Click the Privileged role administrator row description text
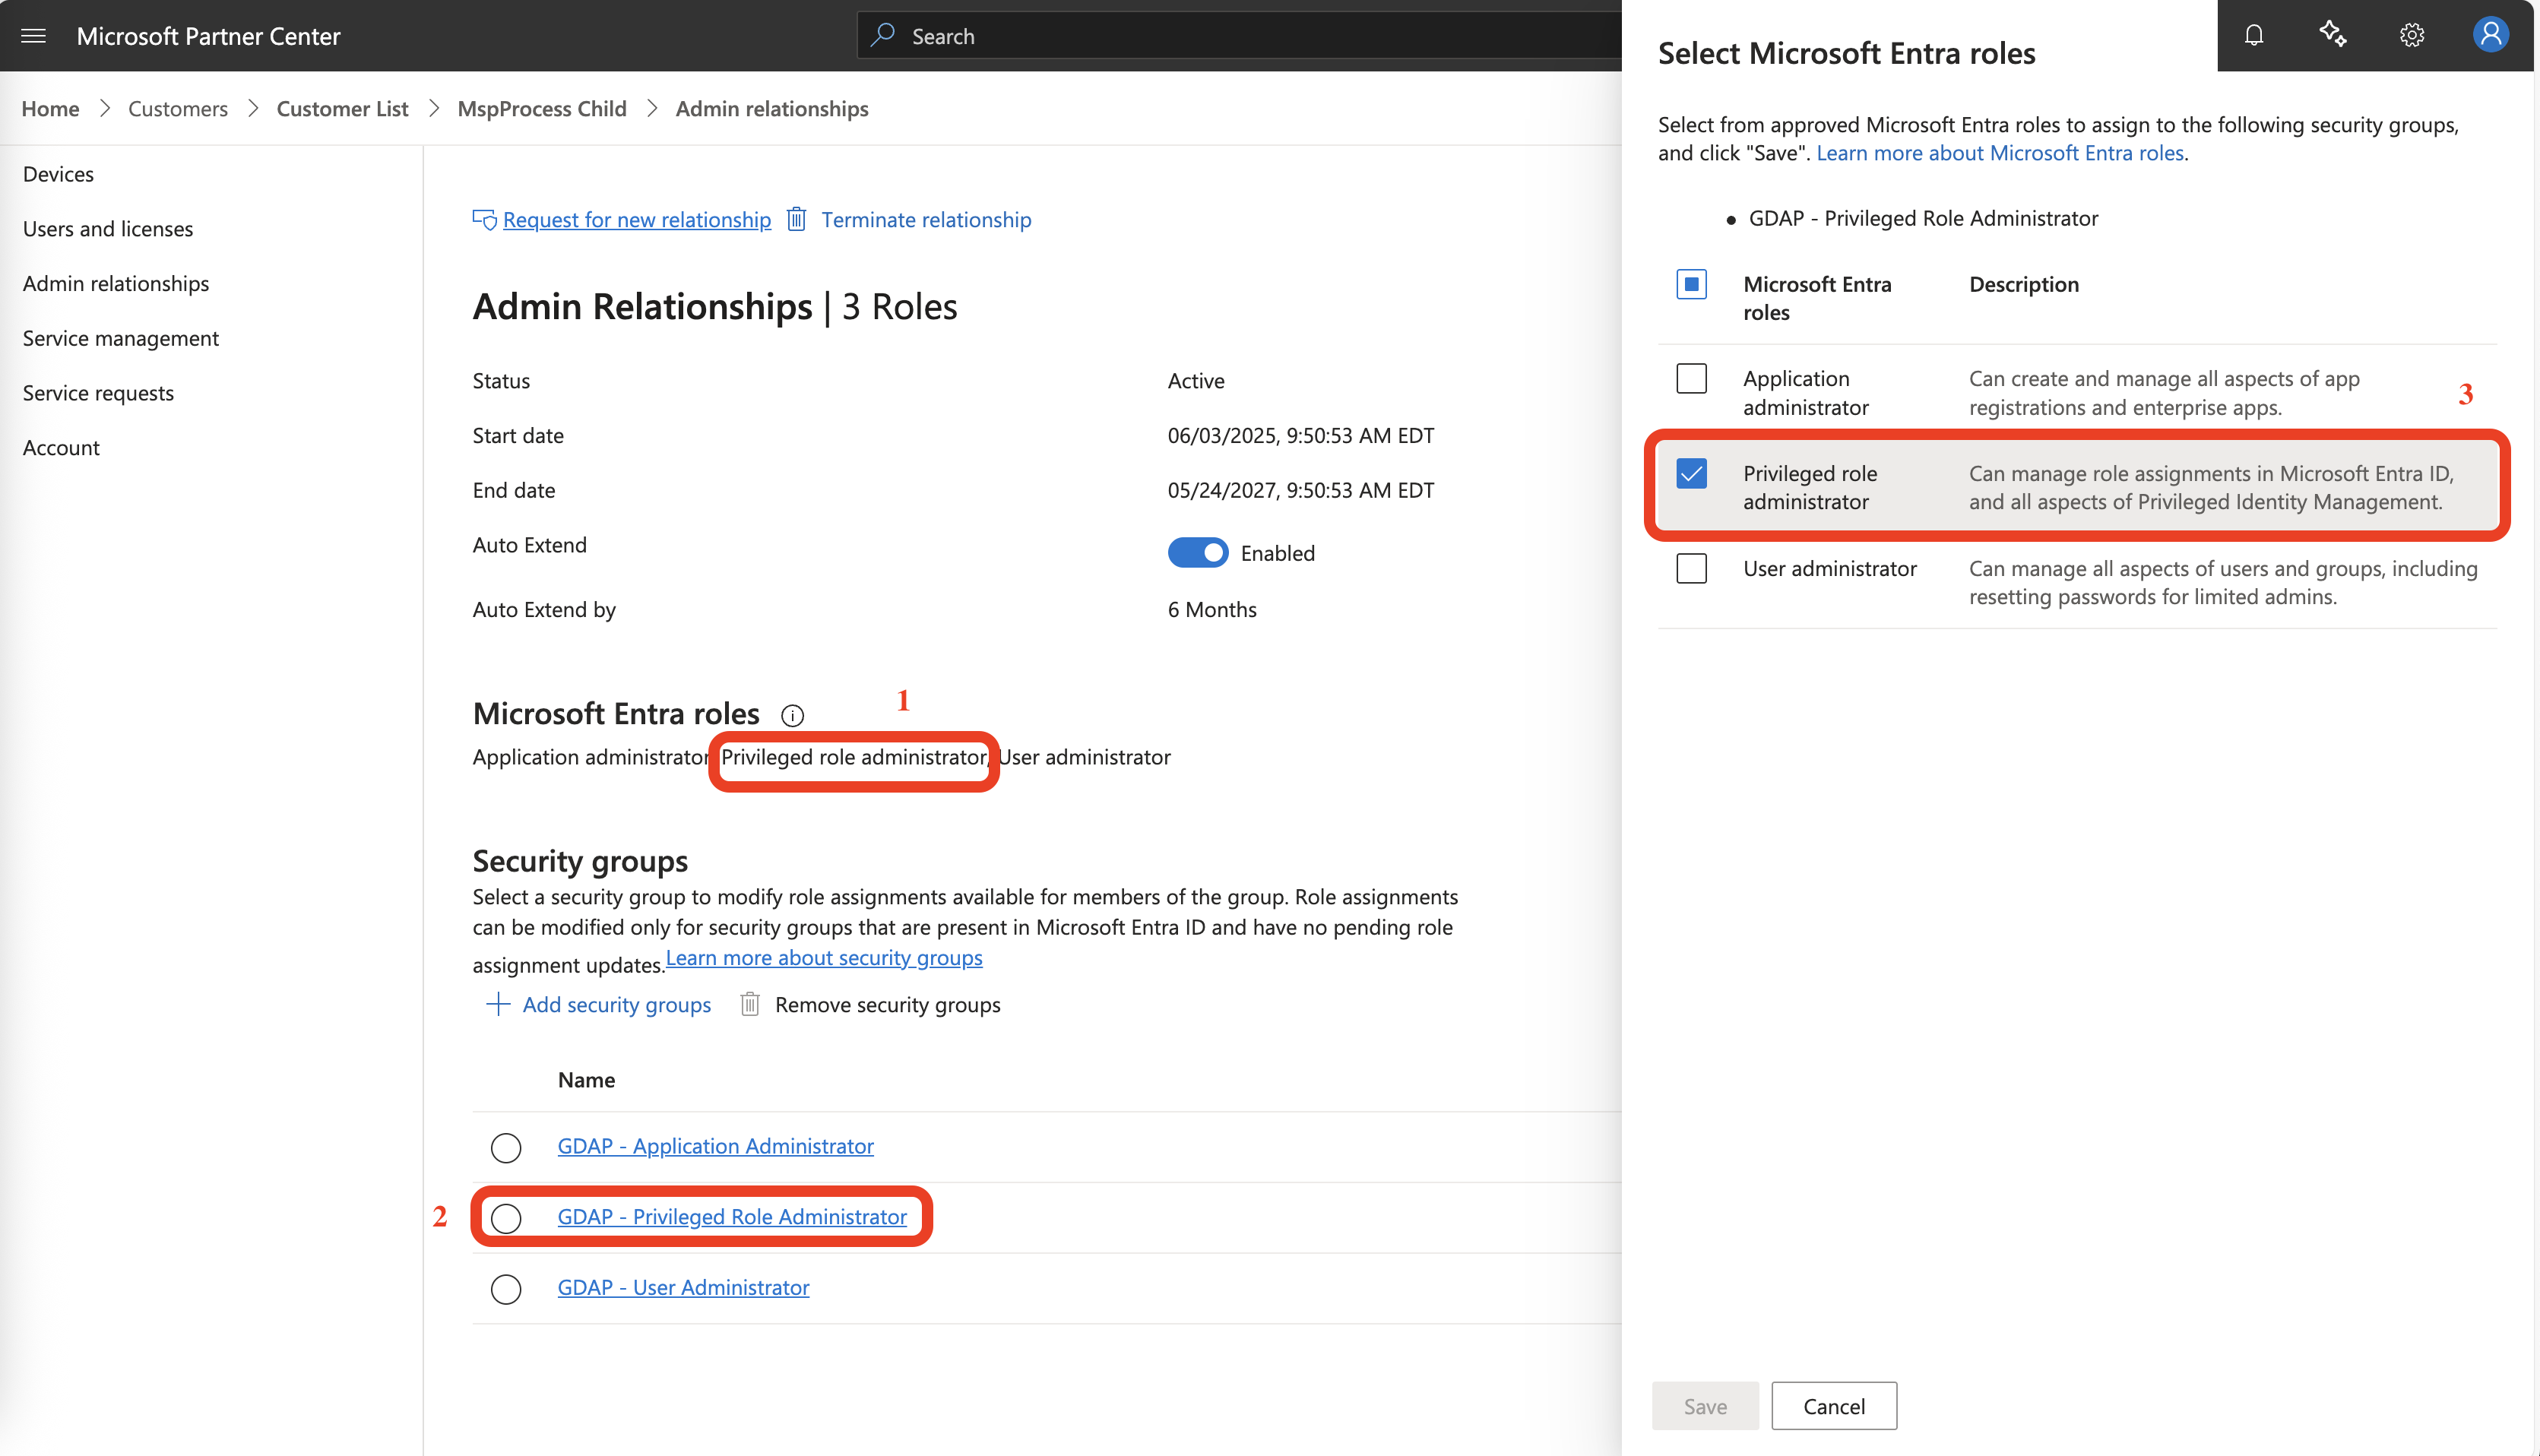Screen dimensions: 2540x1456 [x=2211, y=487]
